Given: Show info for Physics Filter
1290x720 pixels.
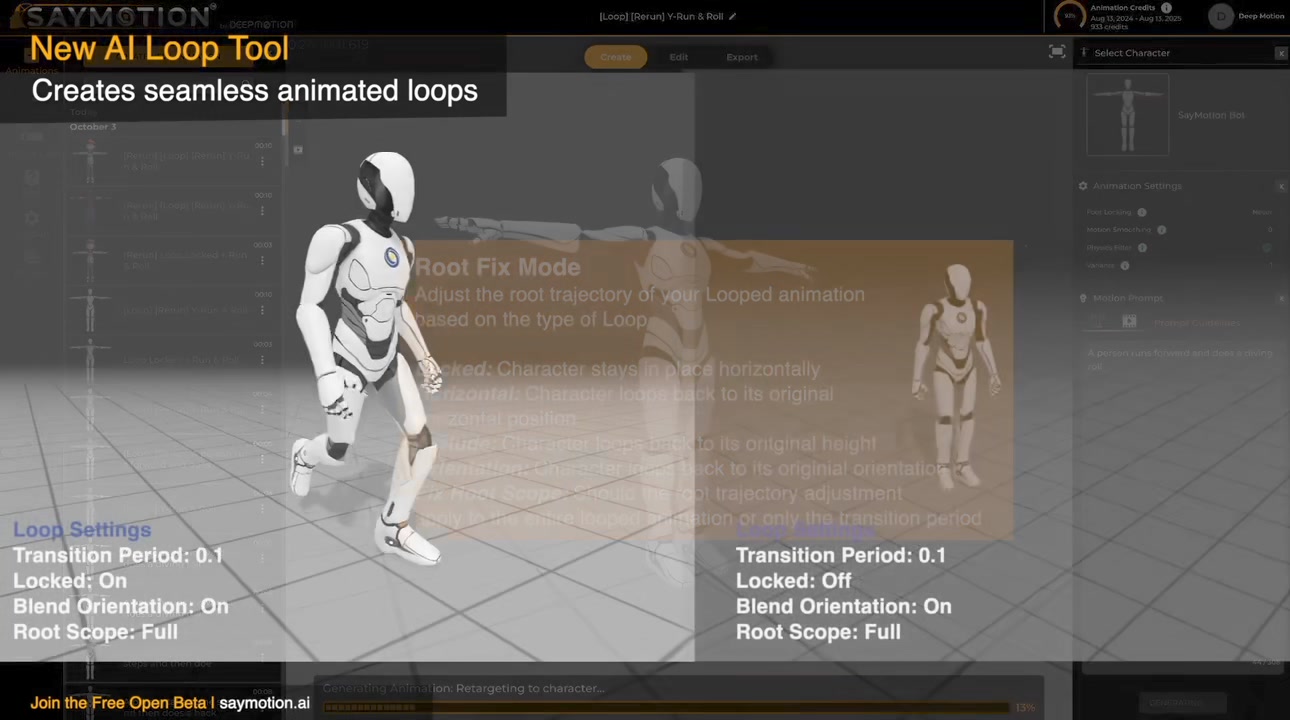Looking at the screenshot, I should (1142, 247).
